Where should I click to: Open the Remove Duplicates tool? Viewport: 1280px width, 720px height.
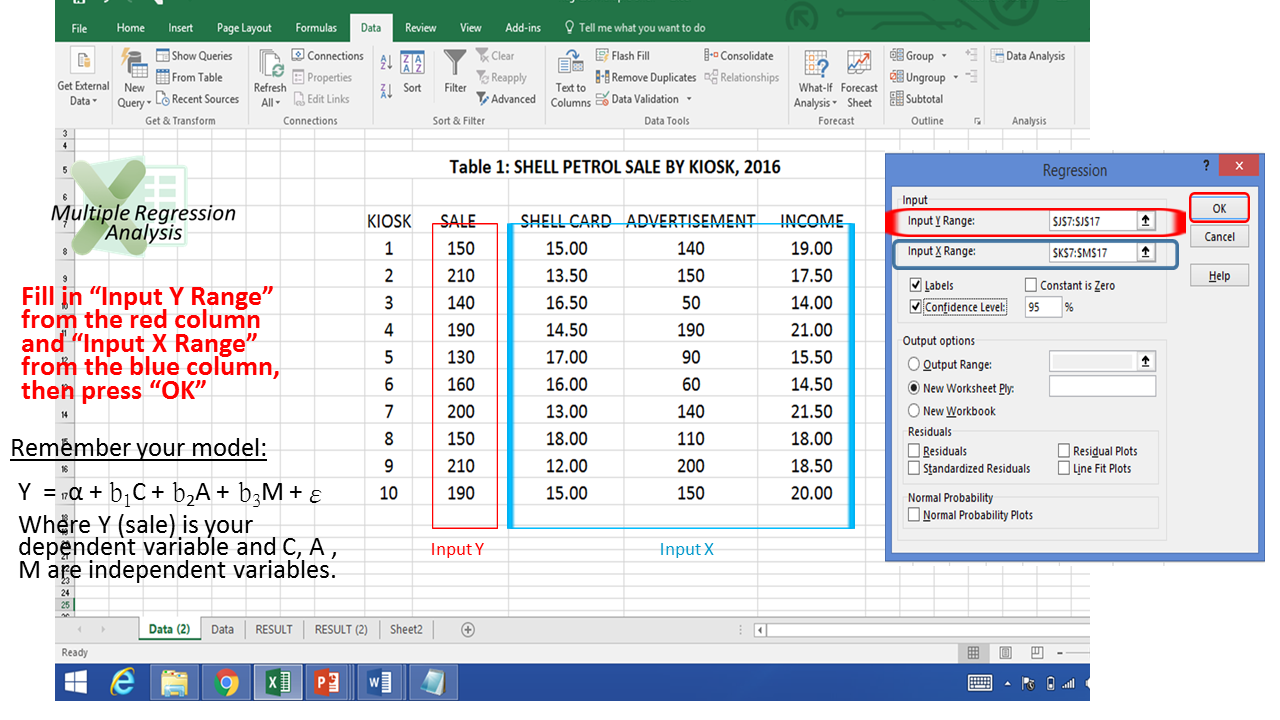click(x=645, y=76)
